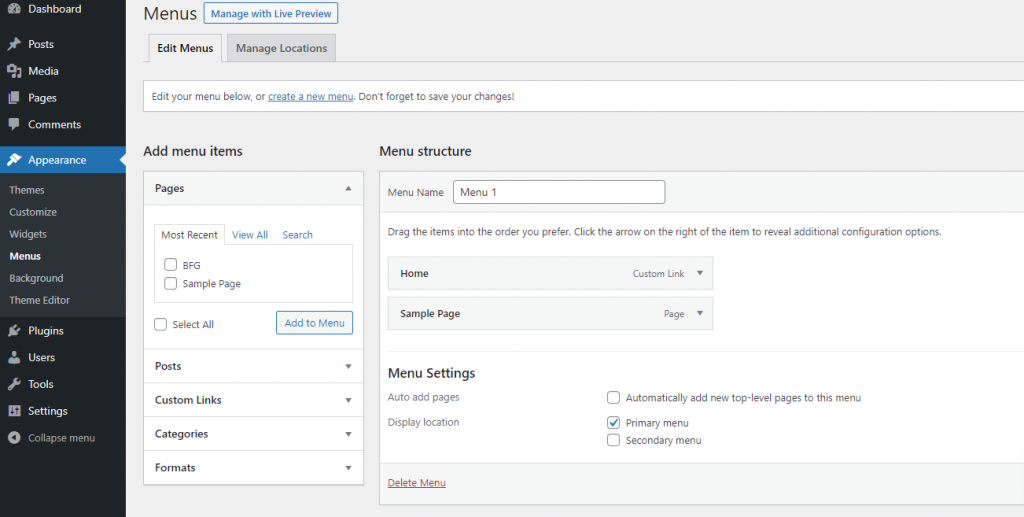Open Media via its sidebar icon
The image size is (1024, 517).
[x=14, y=71]
